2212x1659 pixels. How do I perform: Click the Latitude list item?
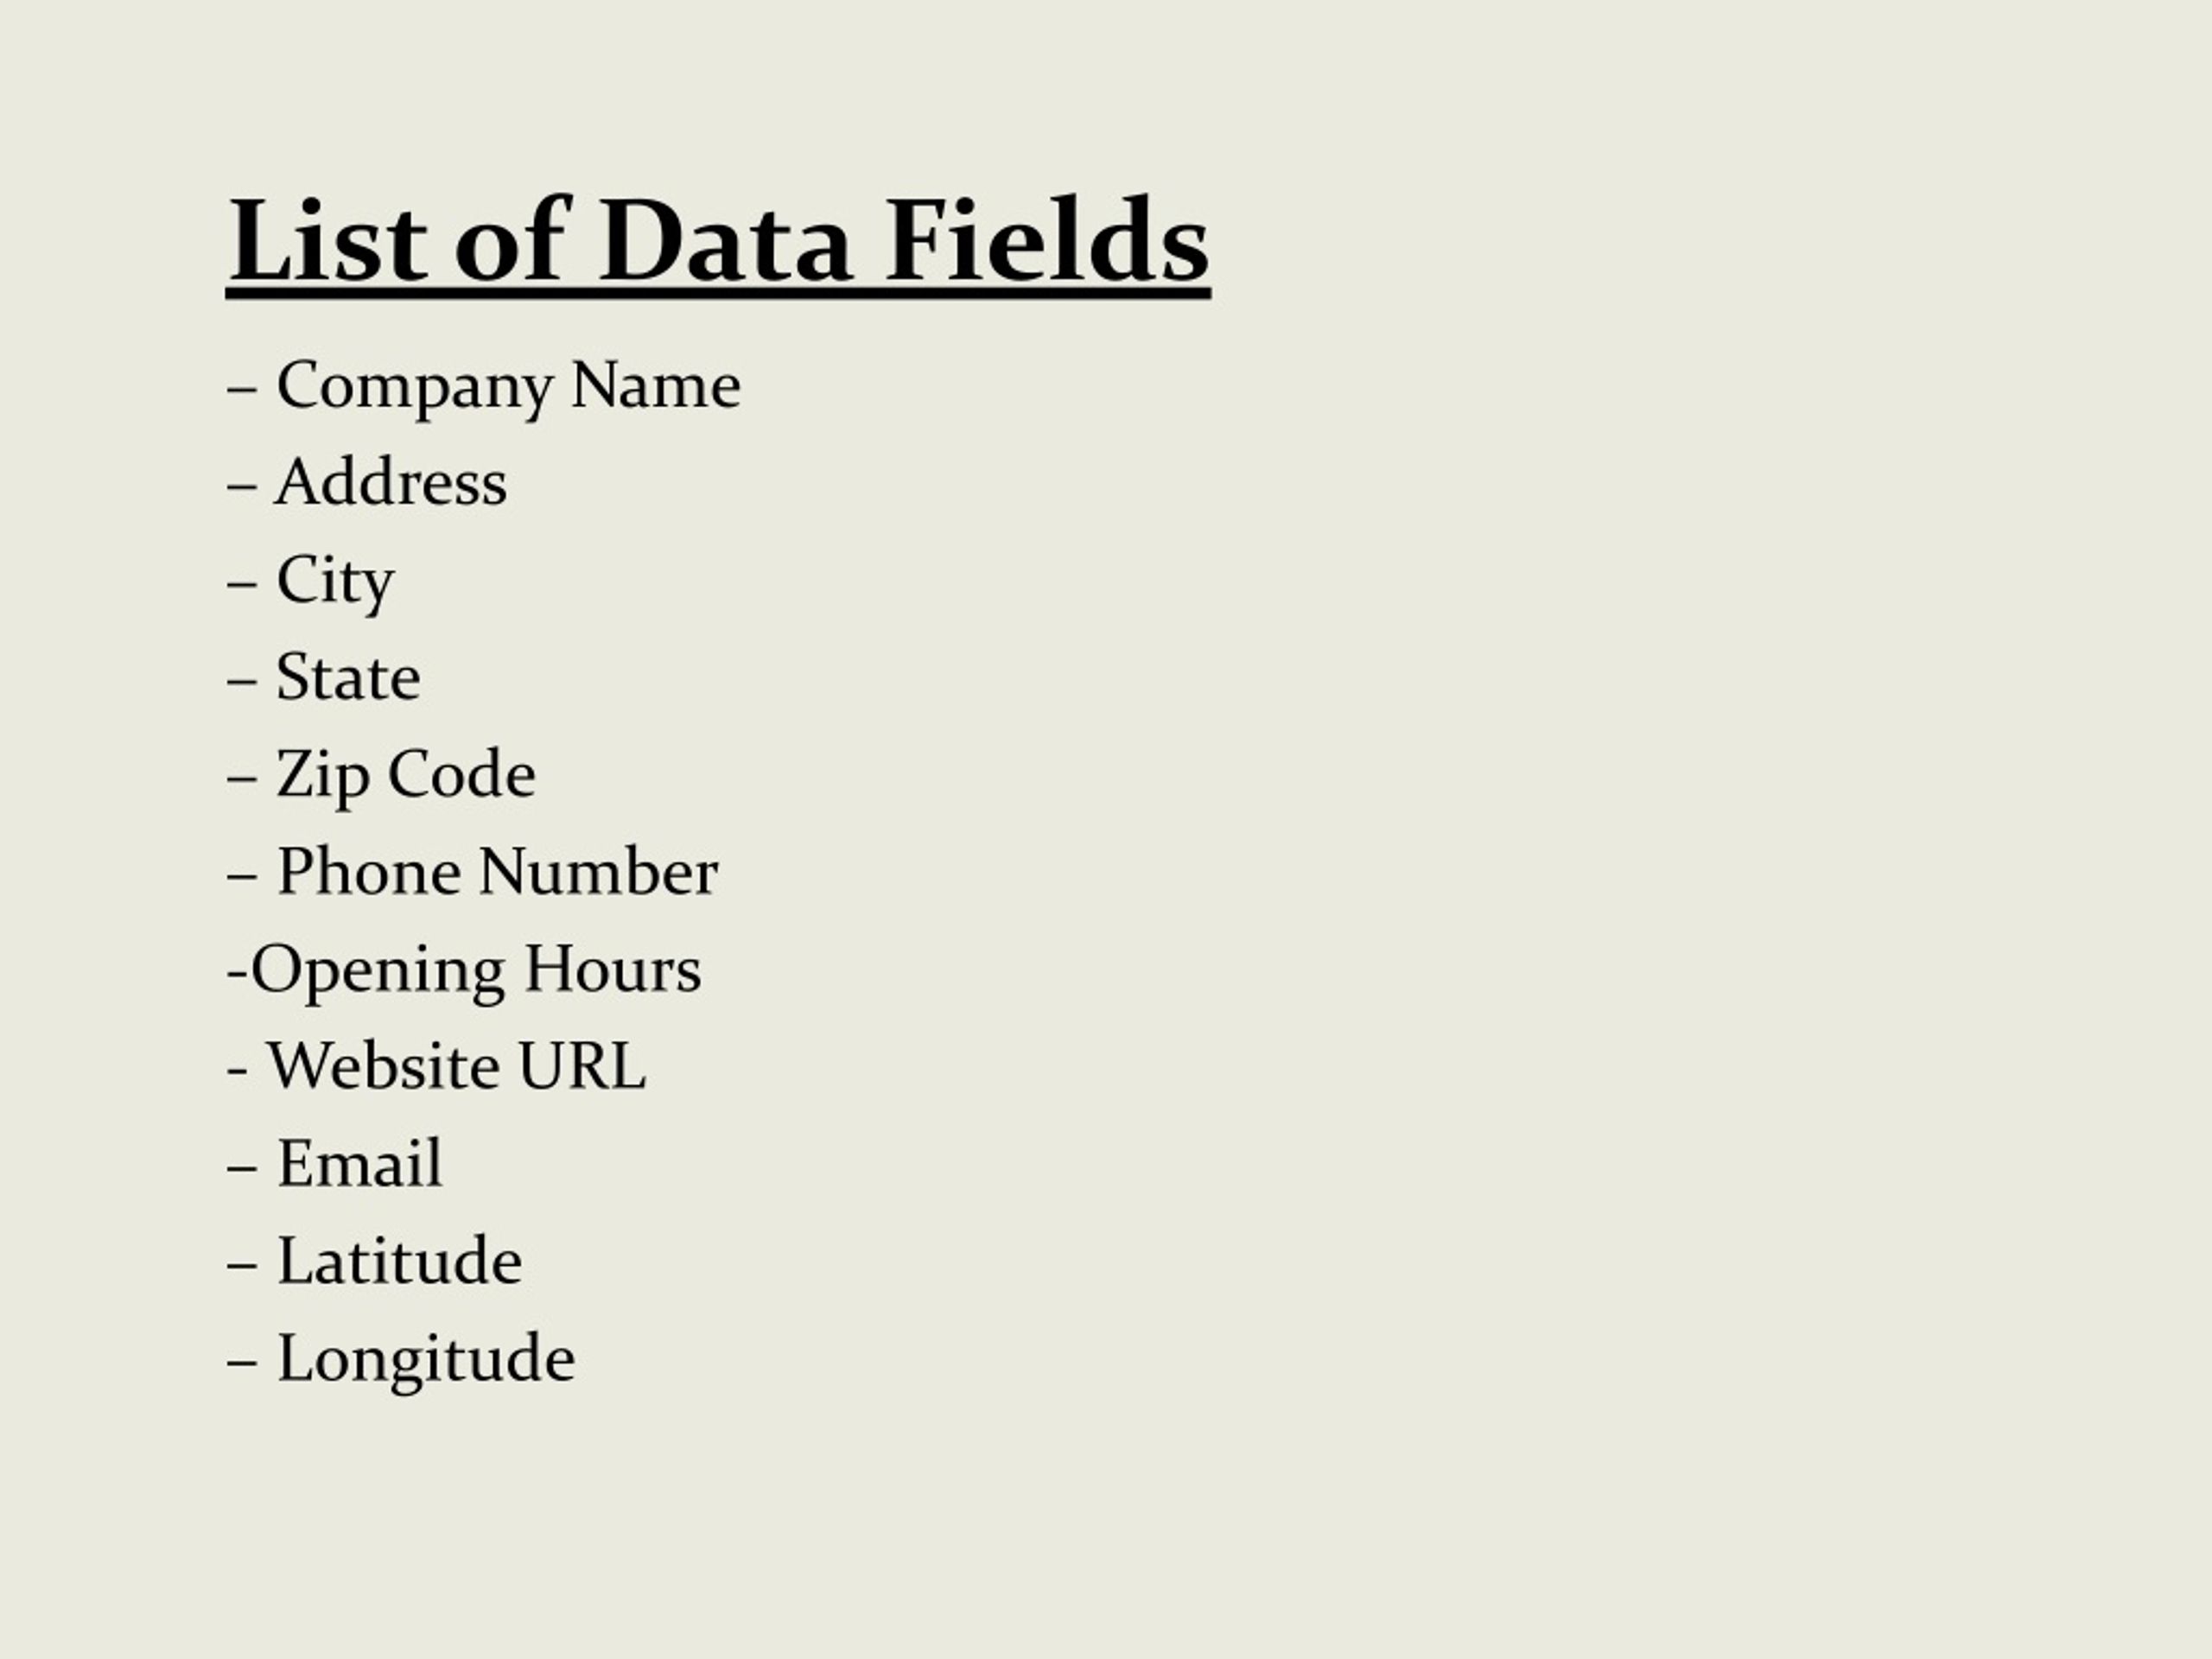click(x=375, y=1260)
